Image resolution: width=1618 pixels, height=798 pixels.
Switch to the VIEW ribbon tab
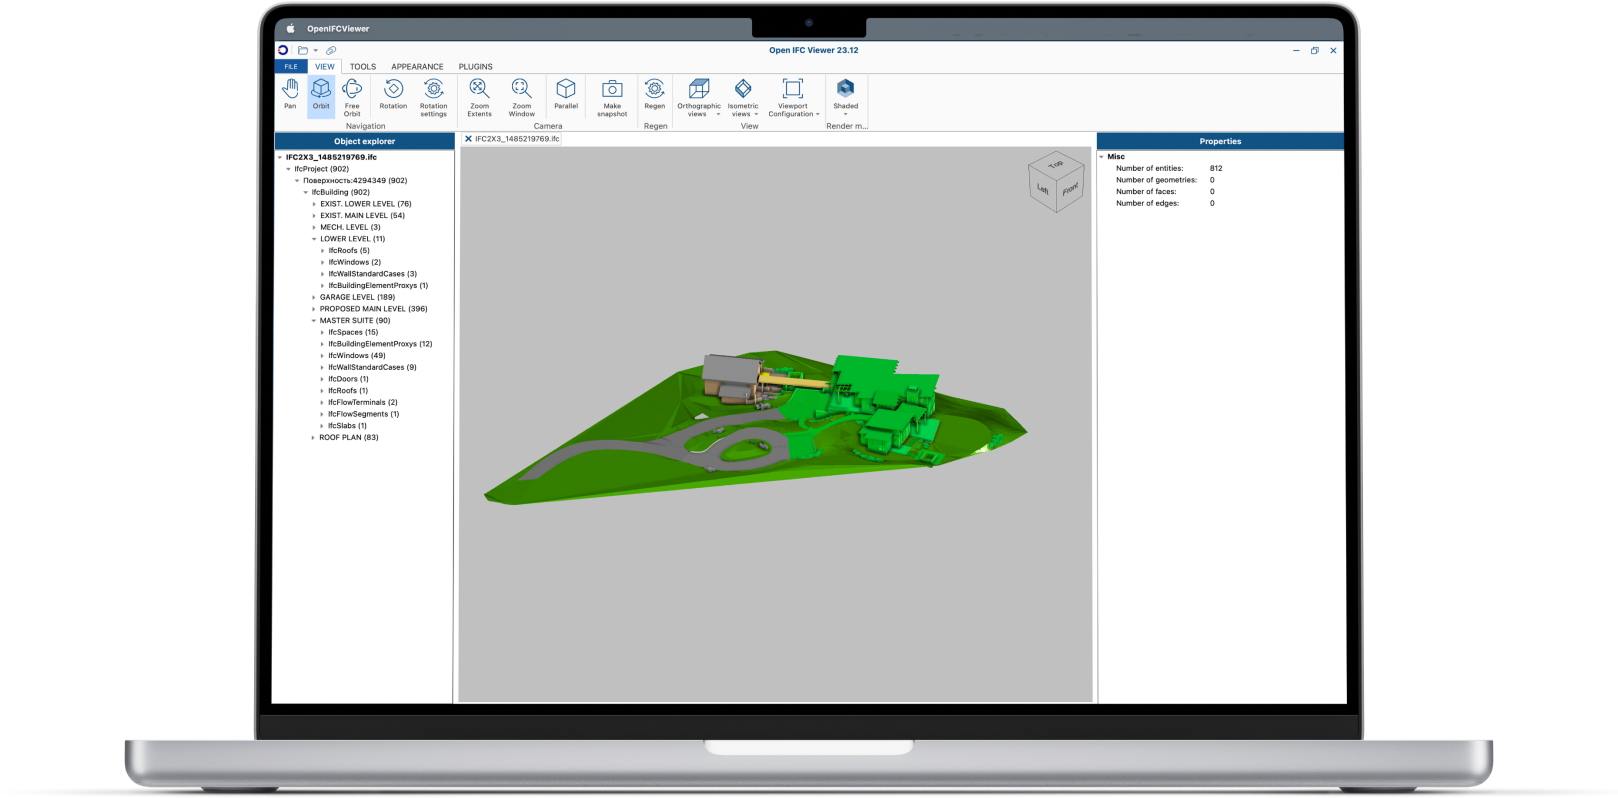(x=325, y=67)
